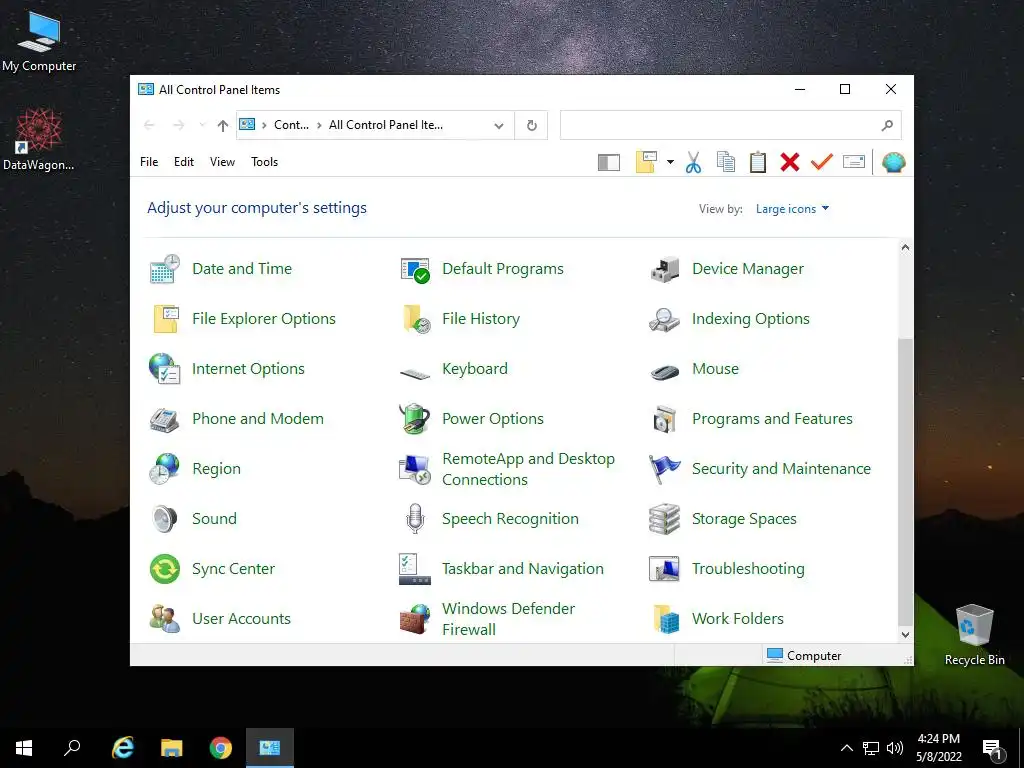This screenshot has height=768, width=1024.
Task: Click the red X Delete toolbar icon
Action: 790,162
